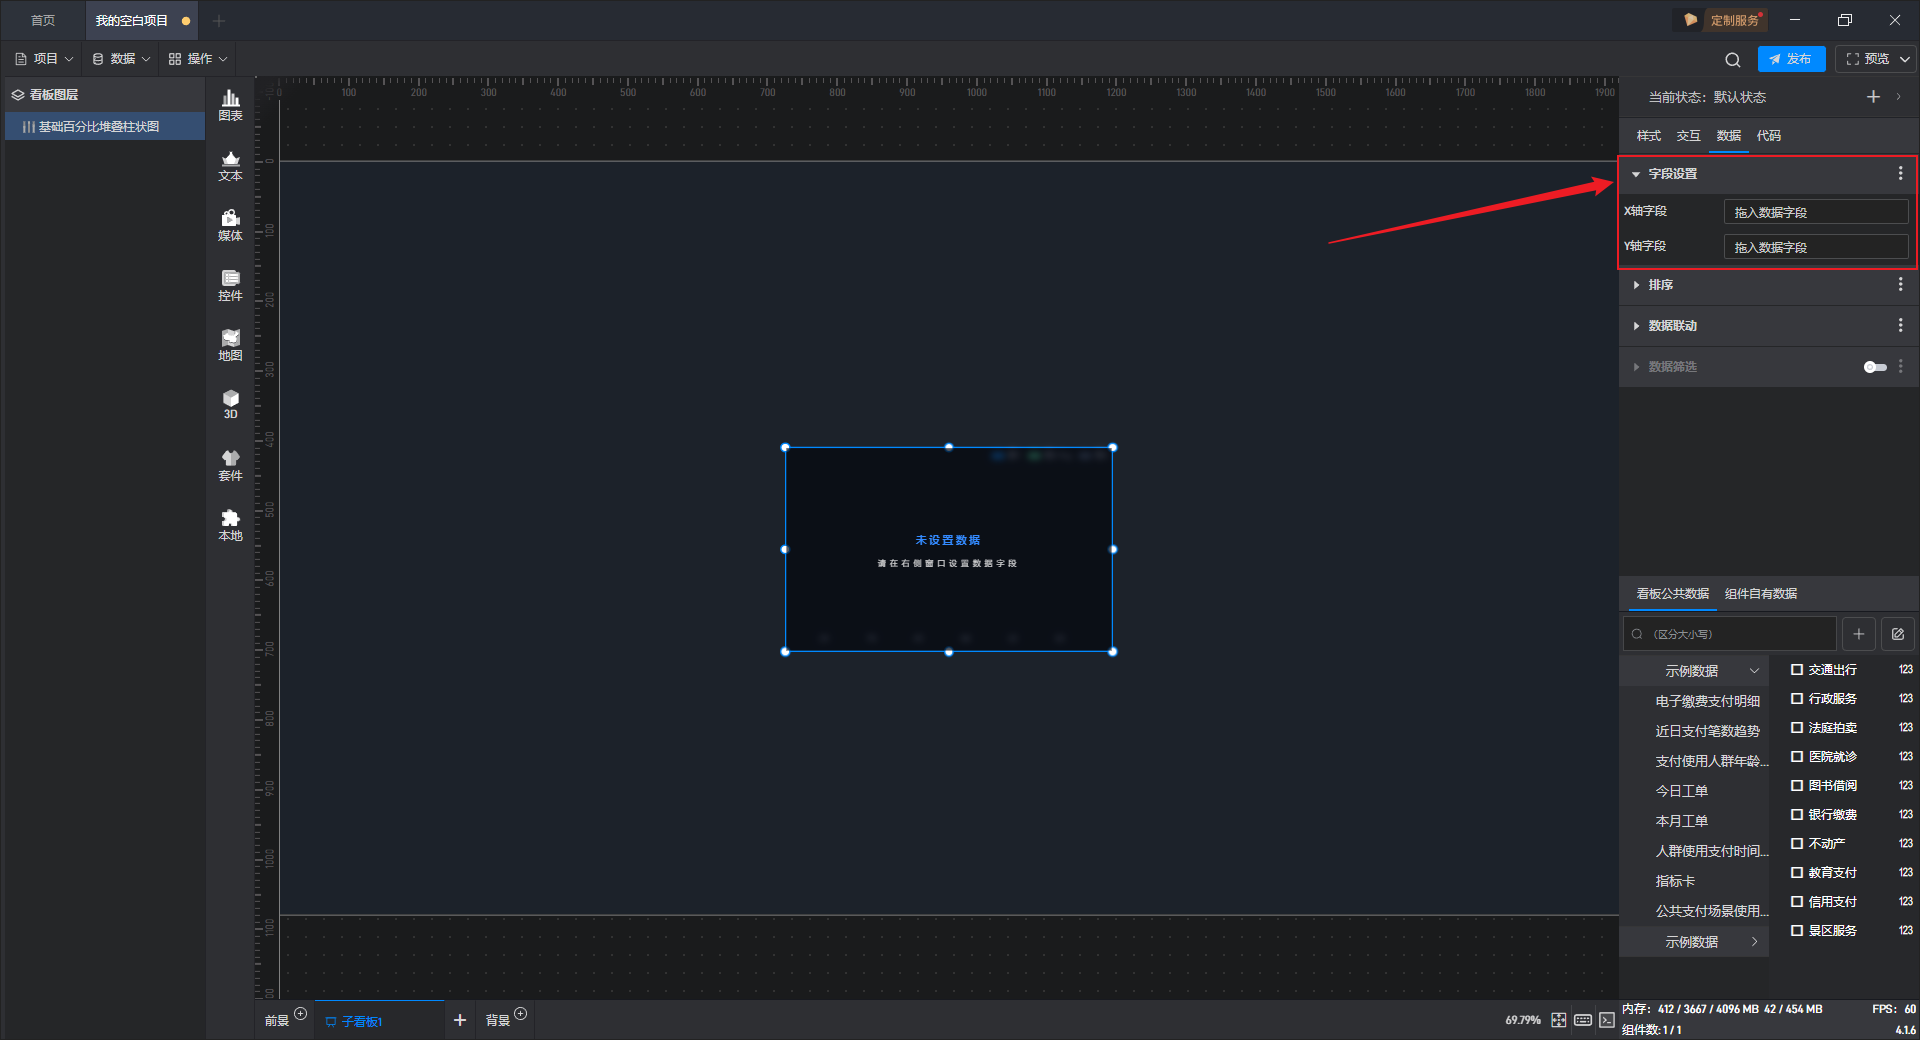Open the 操作 menu
This screenshot has width=1920, height=1040.
[198, 59]
